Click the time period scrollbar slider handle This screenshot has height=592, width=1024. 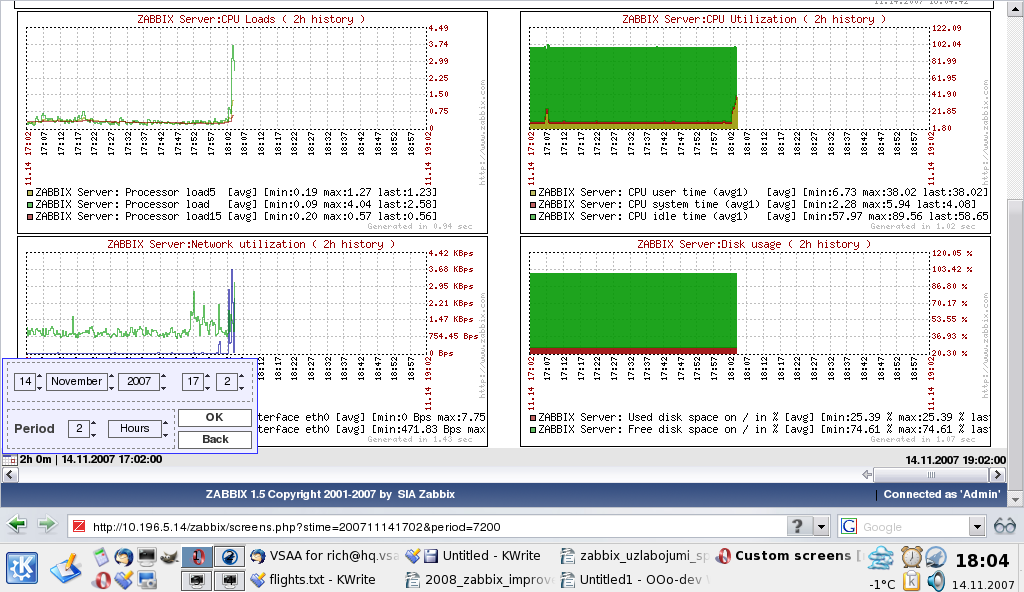(932, 475)
